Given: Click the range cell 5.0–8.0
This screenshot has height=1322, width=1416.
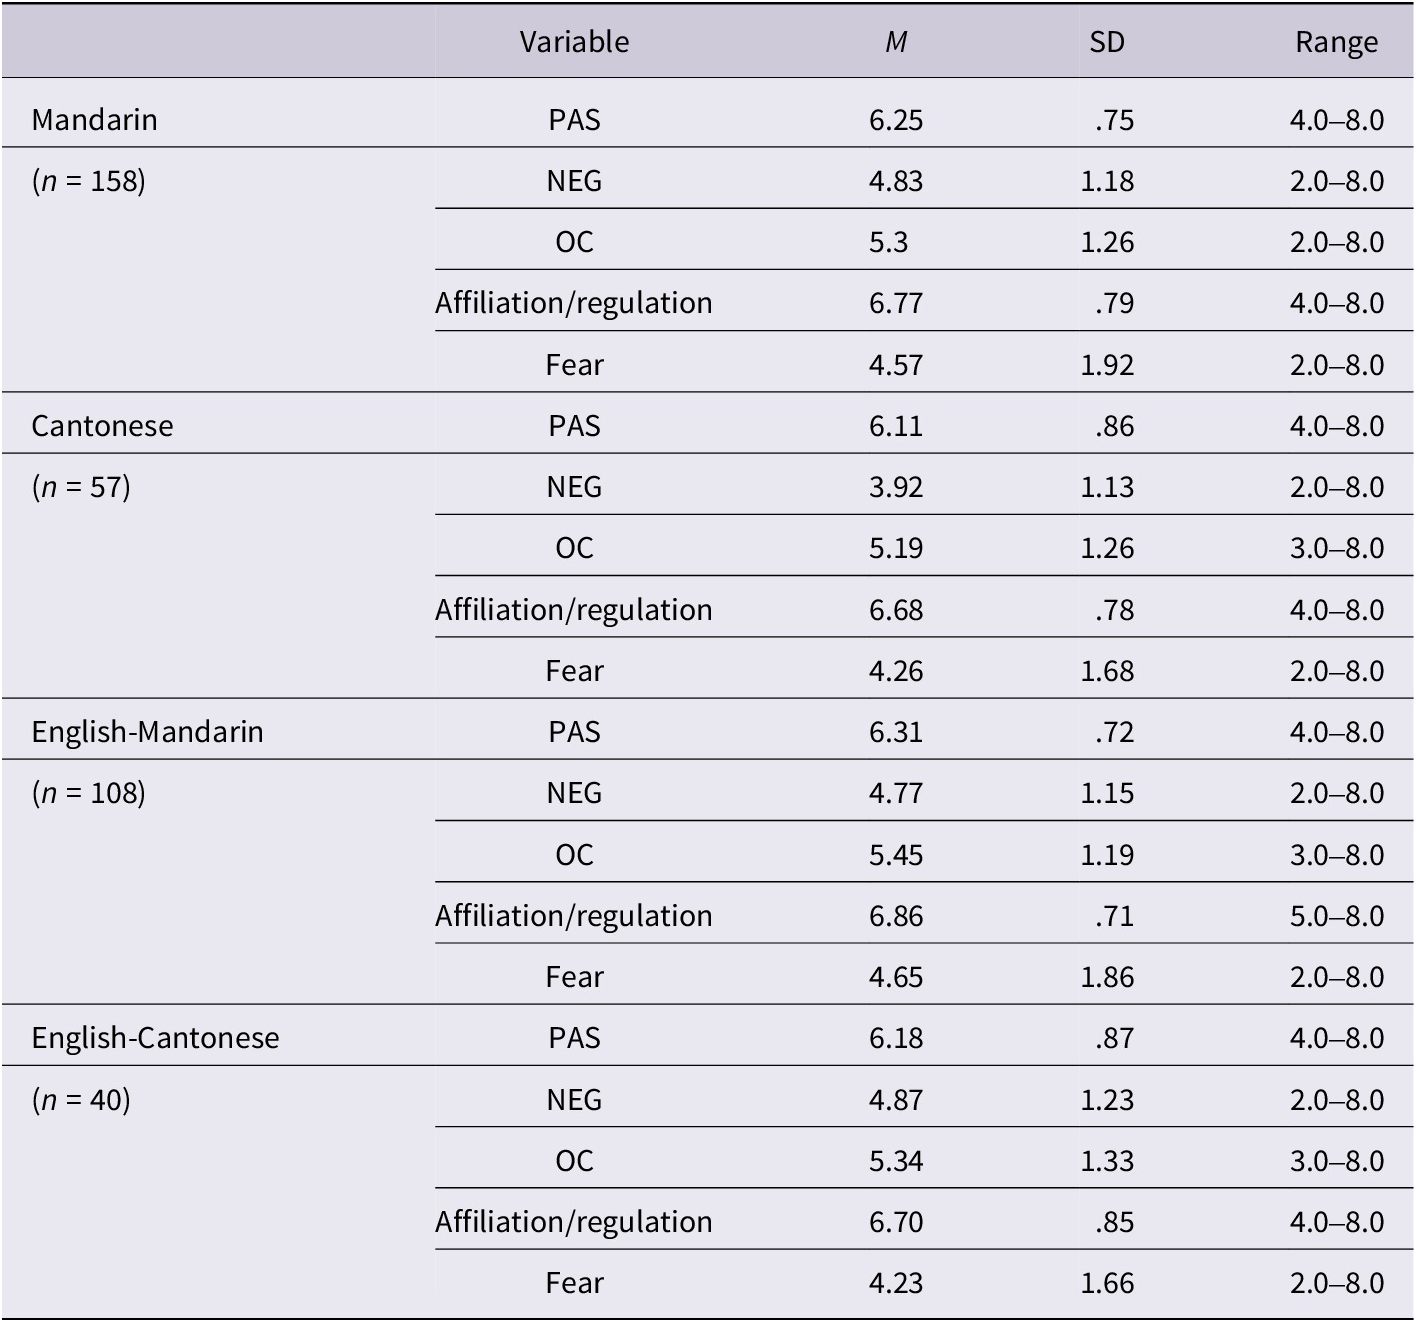Looking at the screenshot, I should click(1336, 916).
